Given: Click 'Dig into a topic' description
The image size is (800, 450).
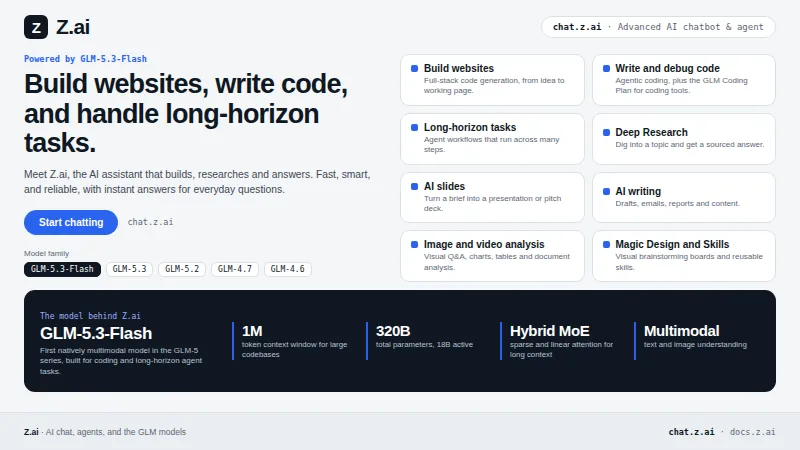Looking at the screenshot, I should [689, 145].
